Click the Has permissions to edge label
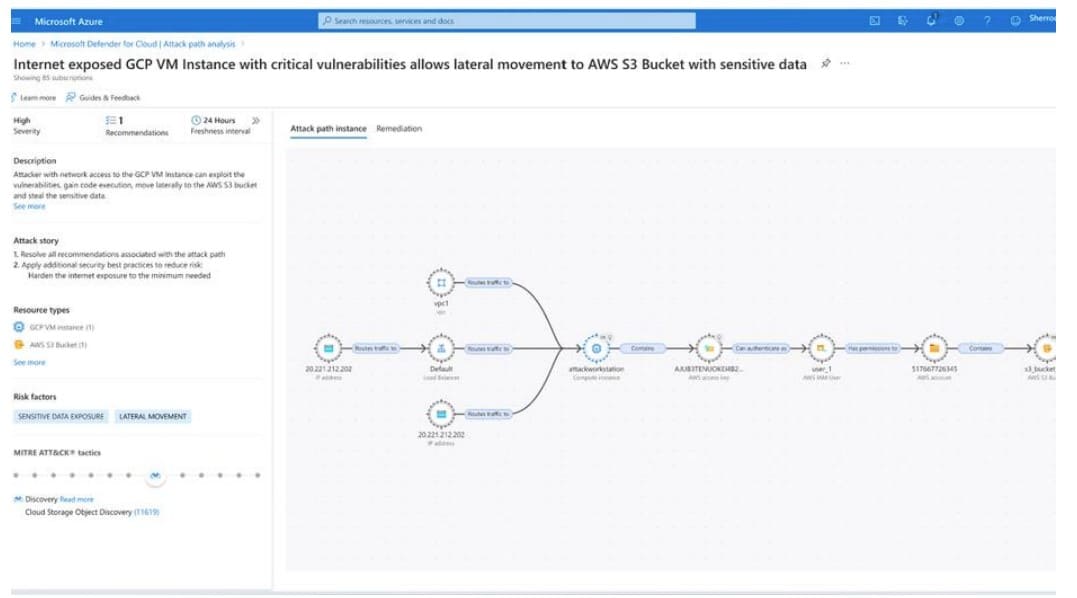This screenshot has width=1077, height=598. [x=872, y=349]
